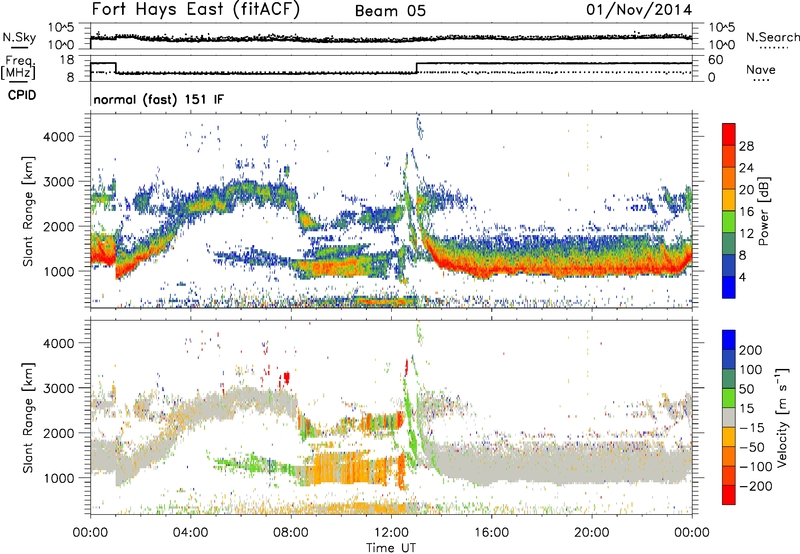This screenshot has height=554, width=800.
Task: Select the '100' tick on Velocity colorbar
Action: coord(751,369)
